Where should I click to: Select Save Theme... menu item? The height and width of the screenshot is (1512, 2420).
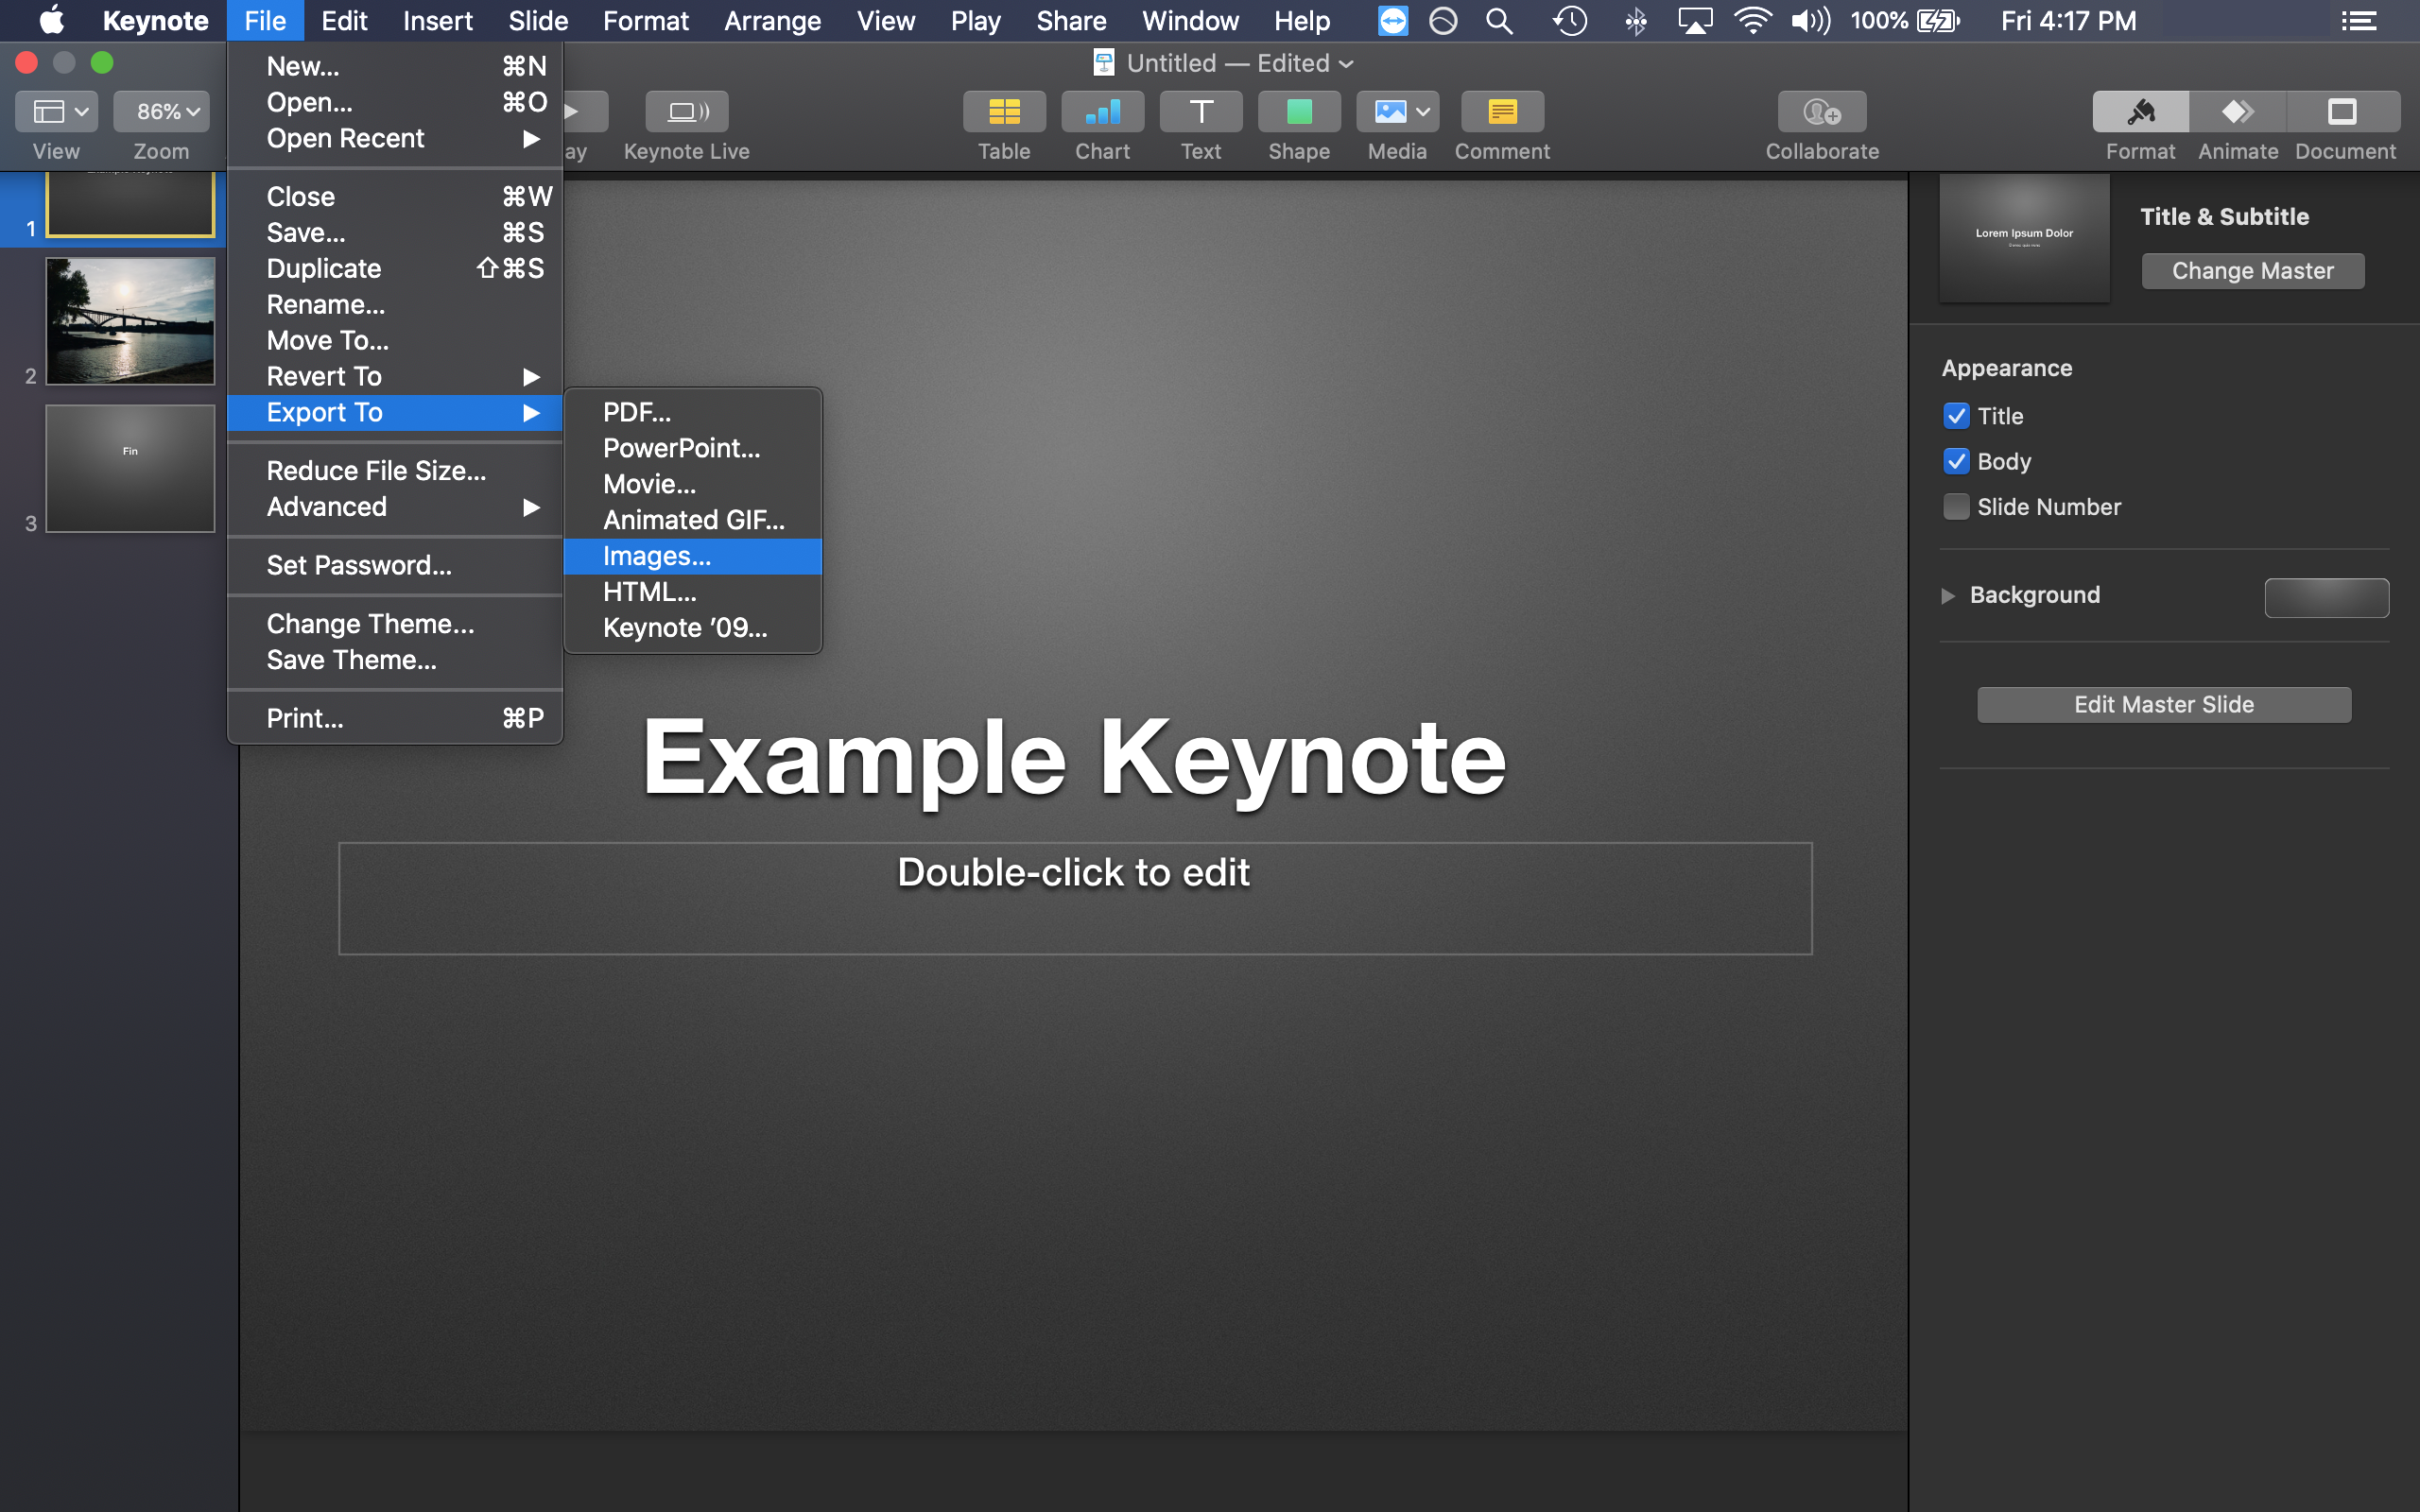[x=395, y=660]
